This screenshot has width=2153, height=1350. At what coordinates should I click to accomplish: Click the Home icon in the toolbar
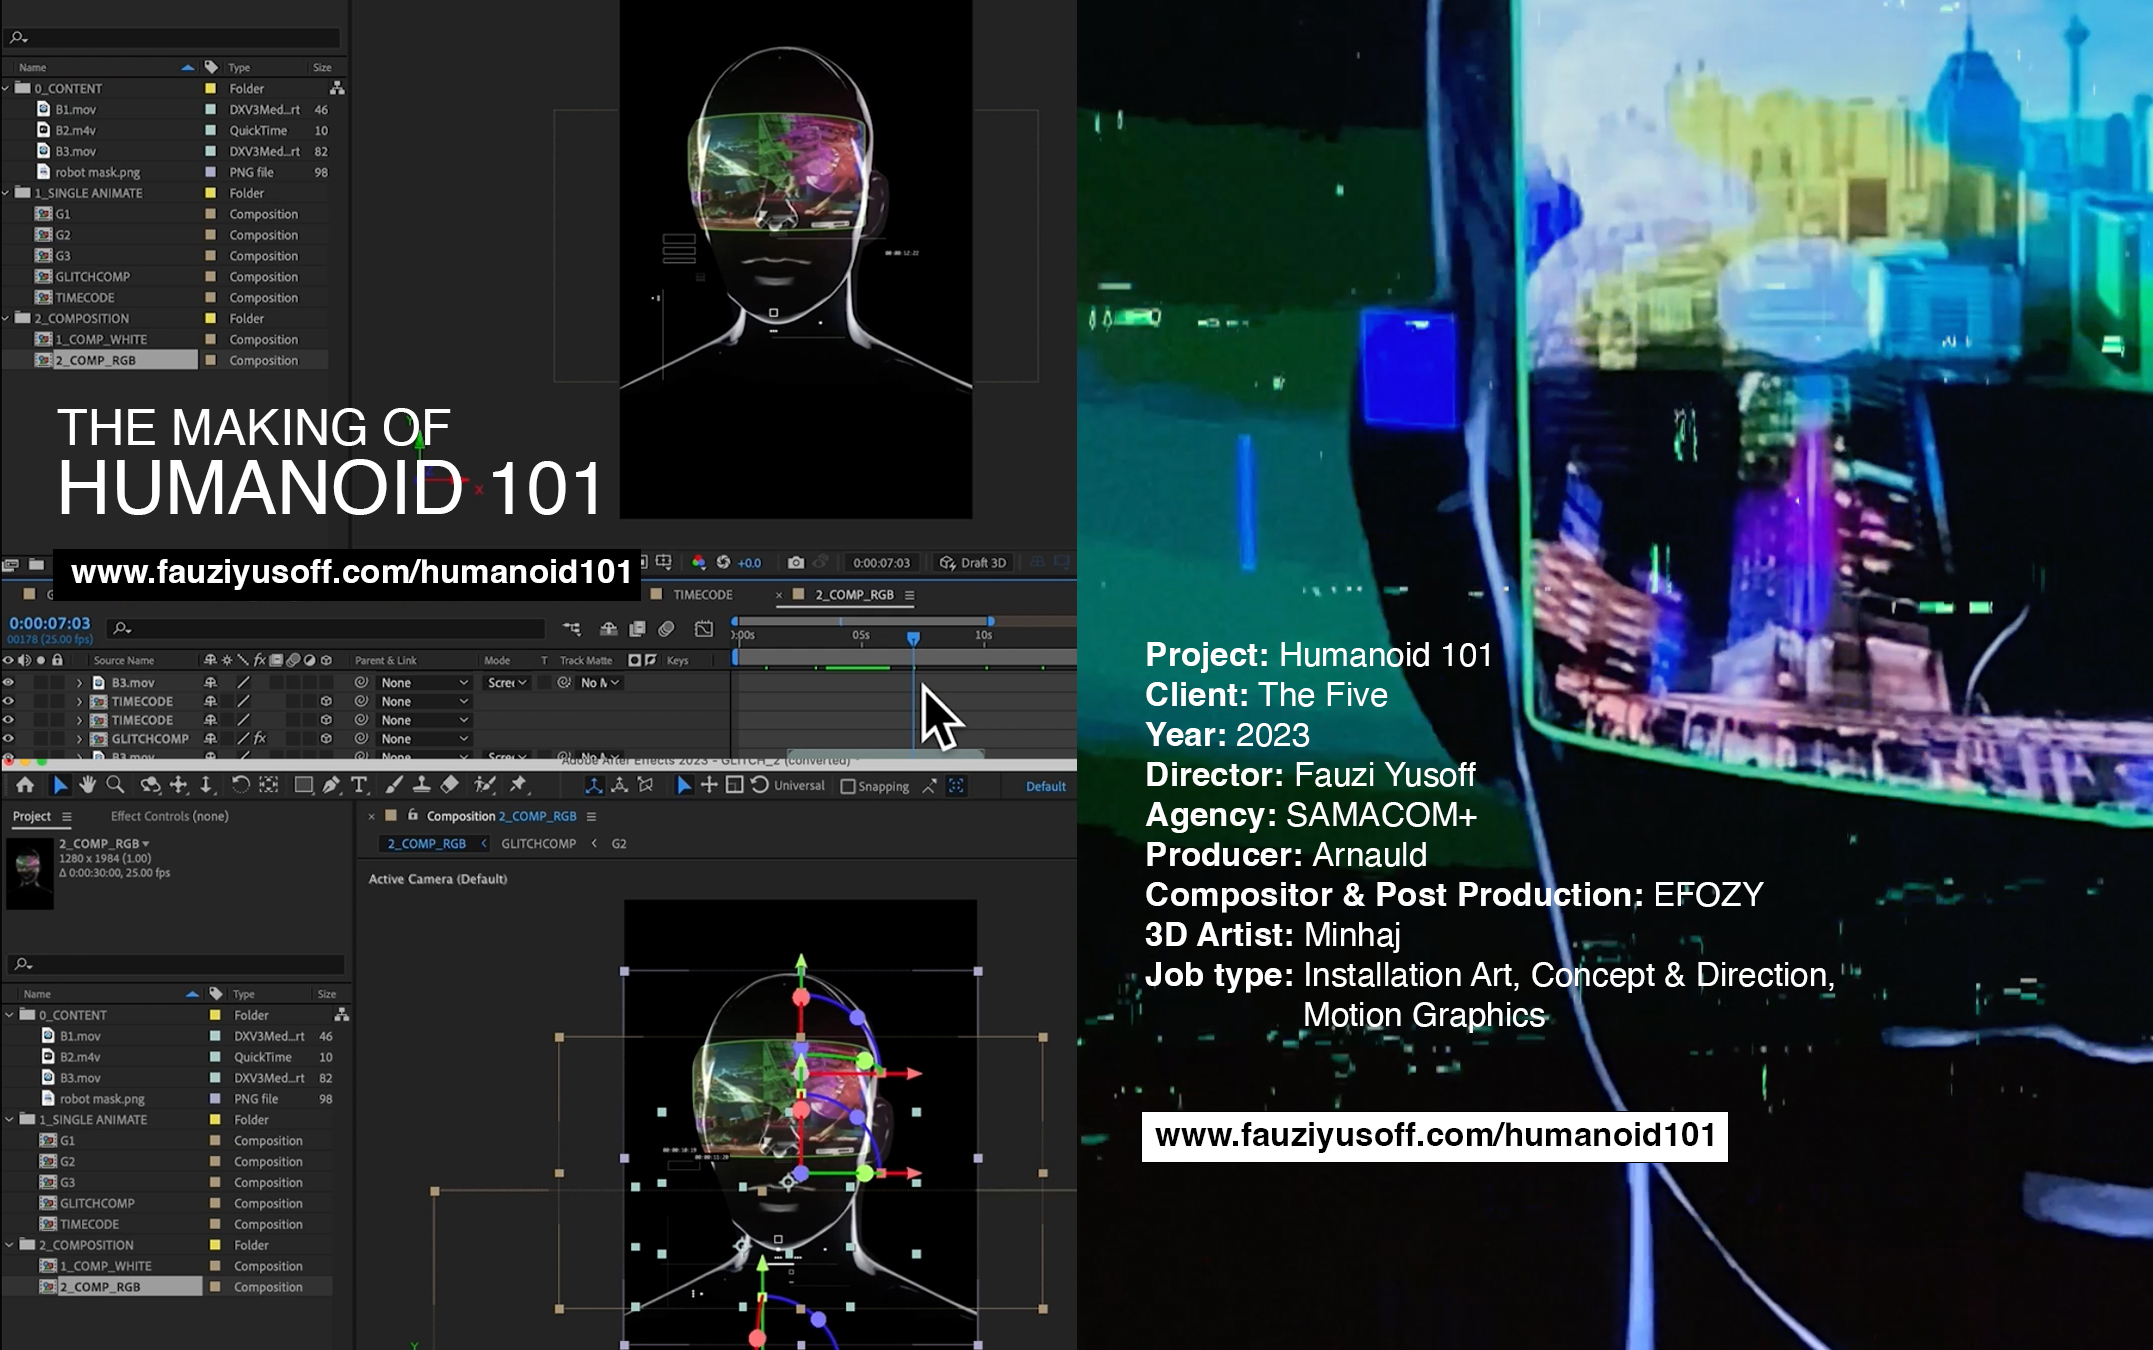pos(25,785)
